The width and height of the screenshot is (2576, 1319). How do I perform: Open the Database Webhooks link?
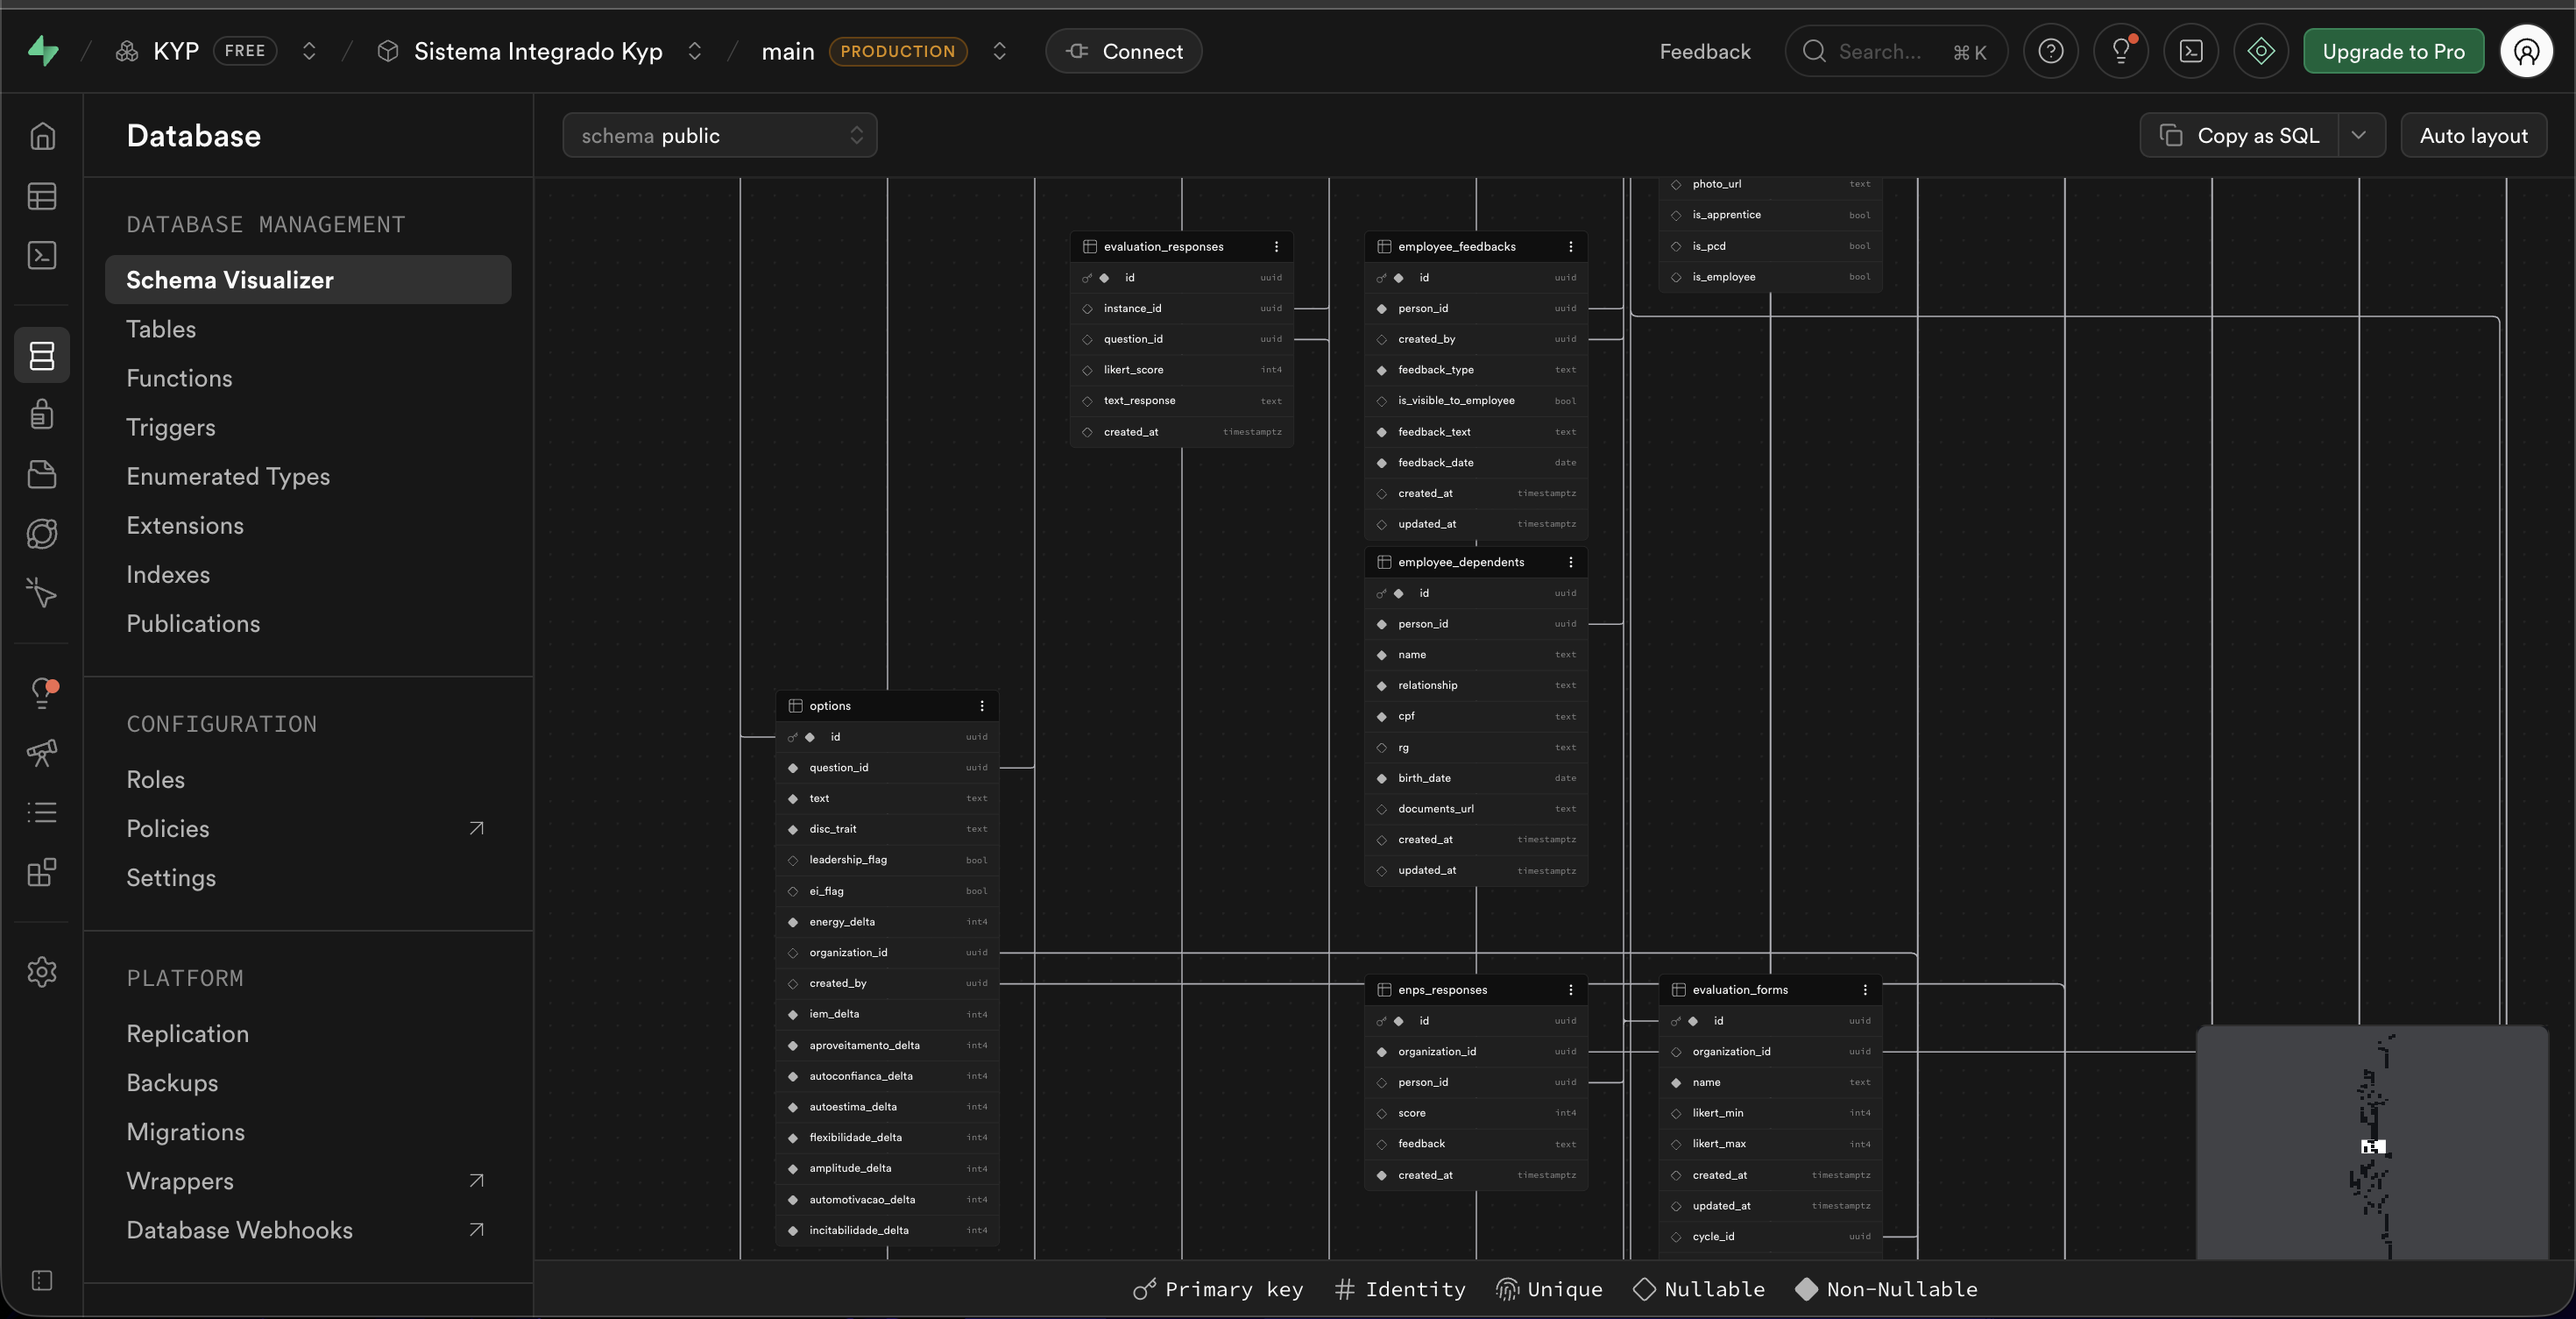(x=308, y=1229)
